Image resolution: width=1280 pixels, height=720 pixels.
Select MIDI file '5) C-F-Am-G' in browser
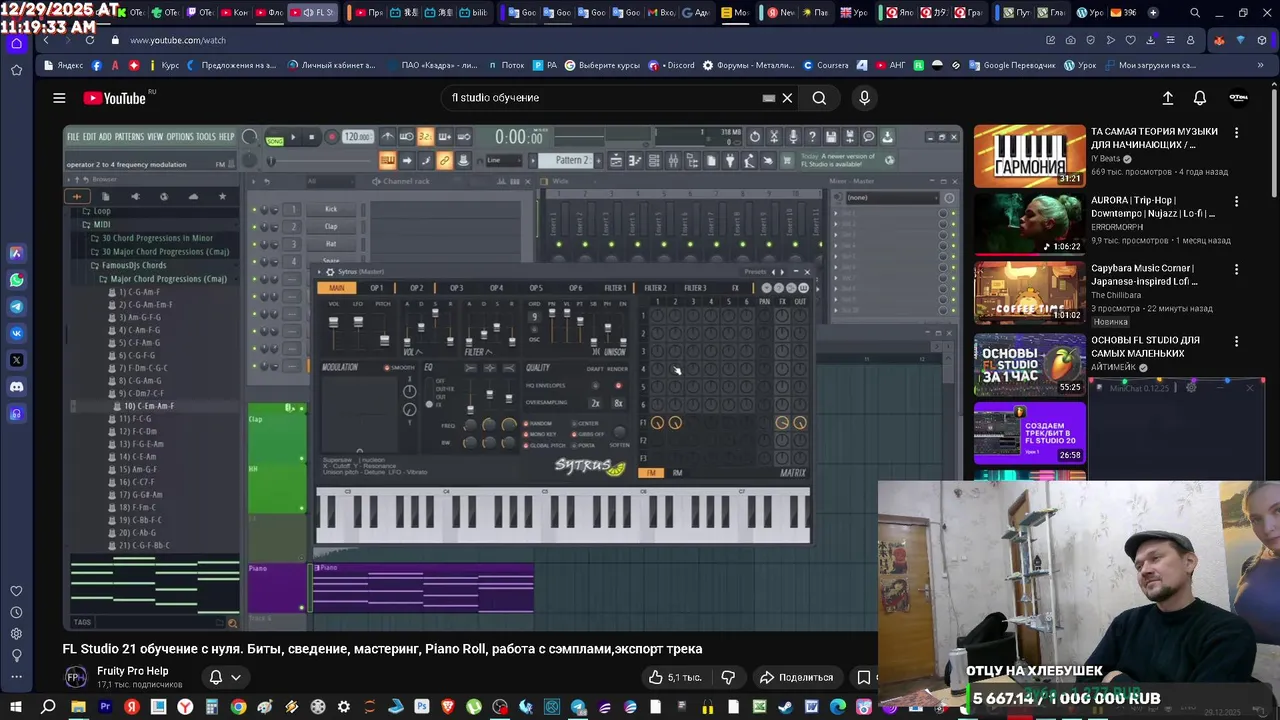point(139,343)
